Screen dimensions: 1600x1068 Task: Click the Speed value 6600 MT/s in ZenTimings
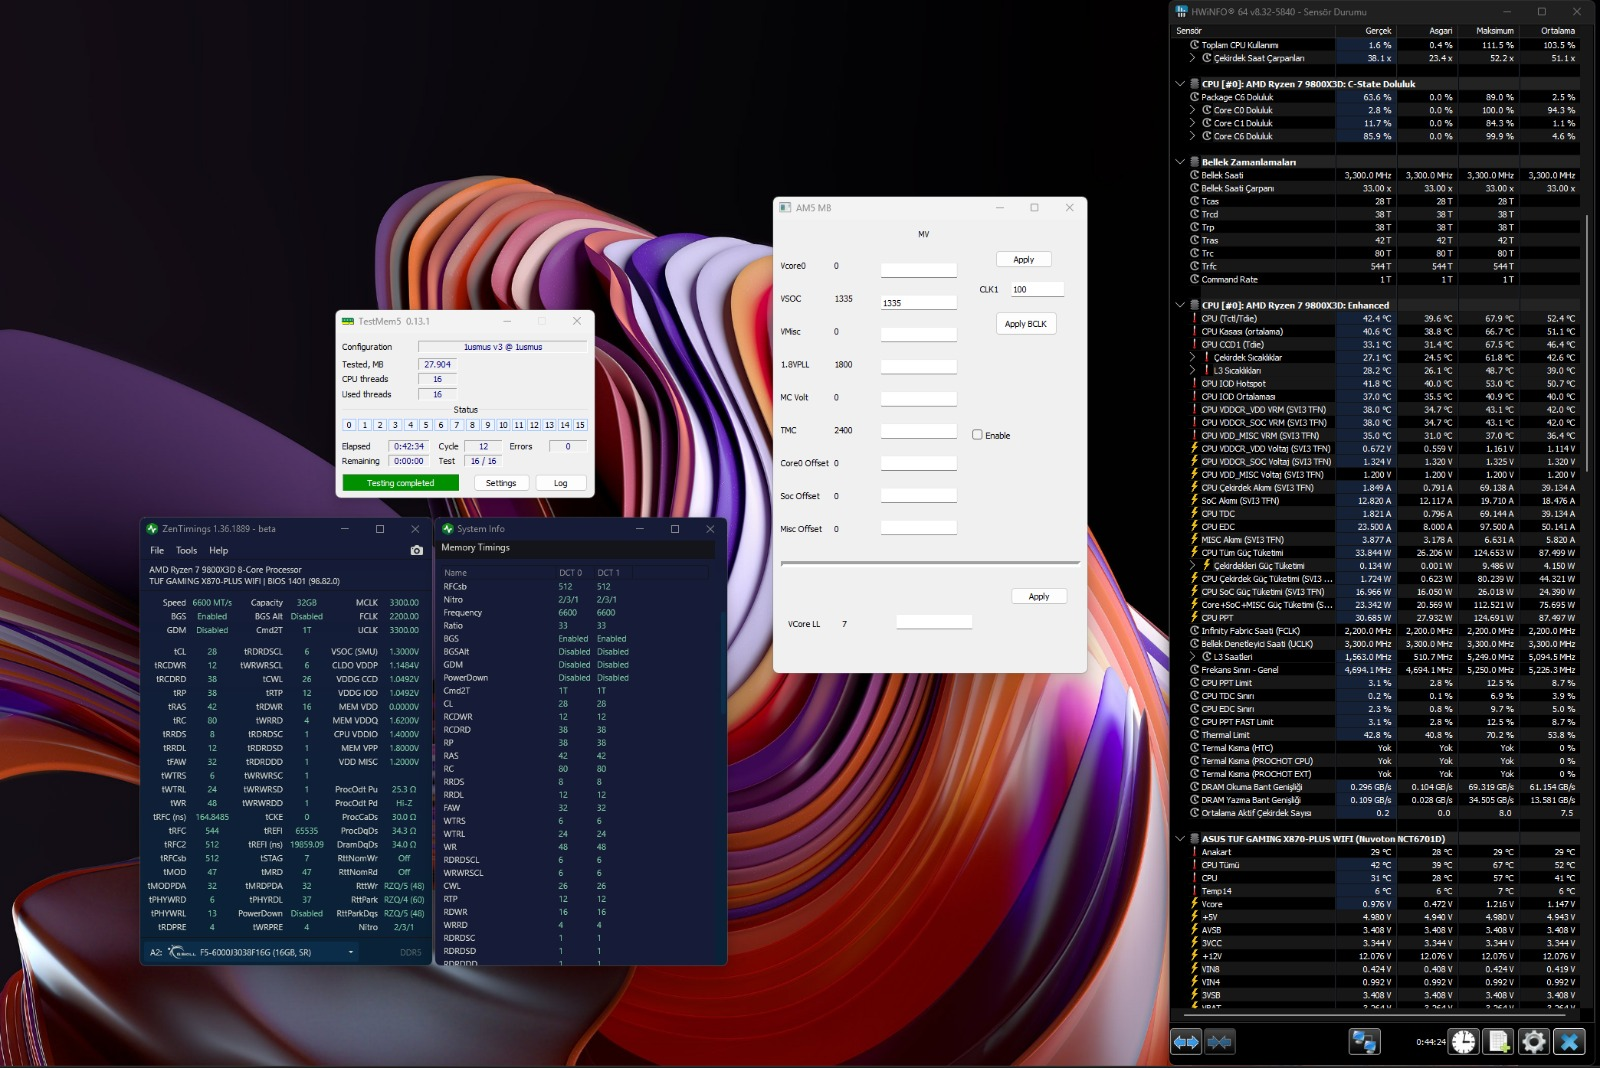click(x=212, y=603)
